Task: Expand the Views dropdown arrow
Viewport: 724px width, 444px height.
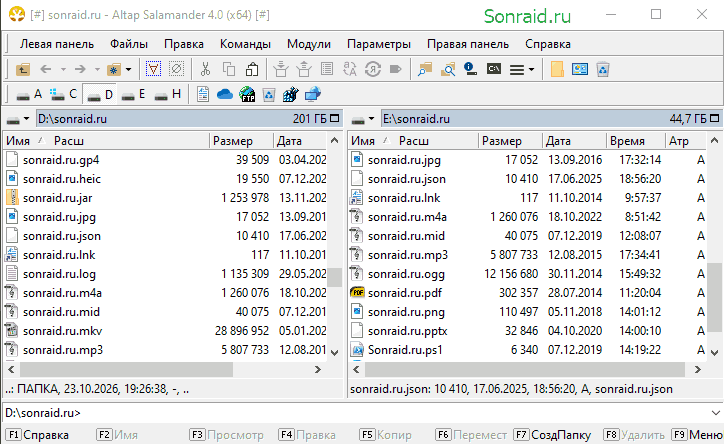Action: point(531,70)
